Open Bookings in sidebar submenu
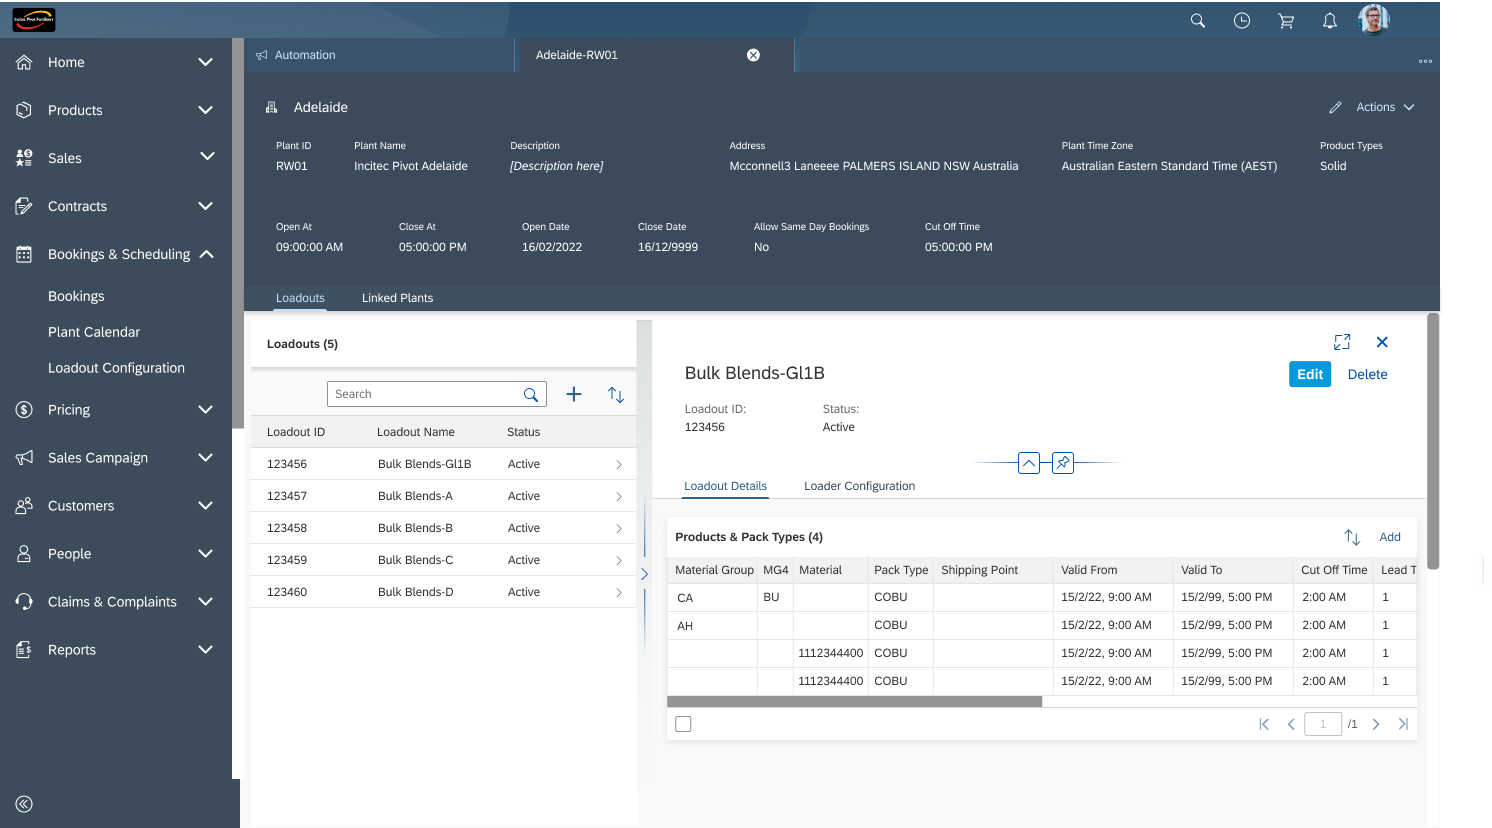The width and height of the screenshot is (1492, 828). coord(76,296)
